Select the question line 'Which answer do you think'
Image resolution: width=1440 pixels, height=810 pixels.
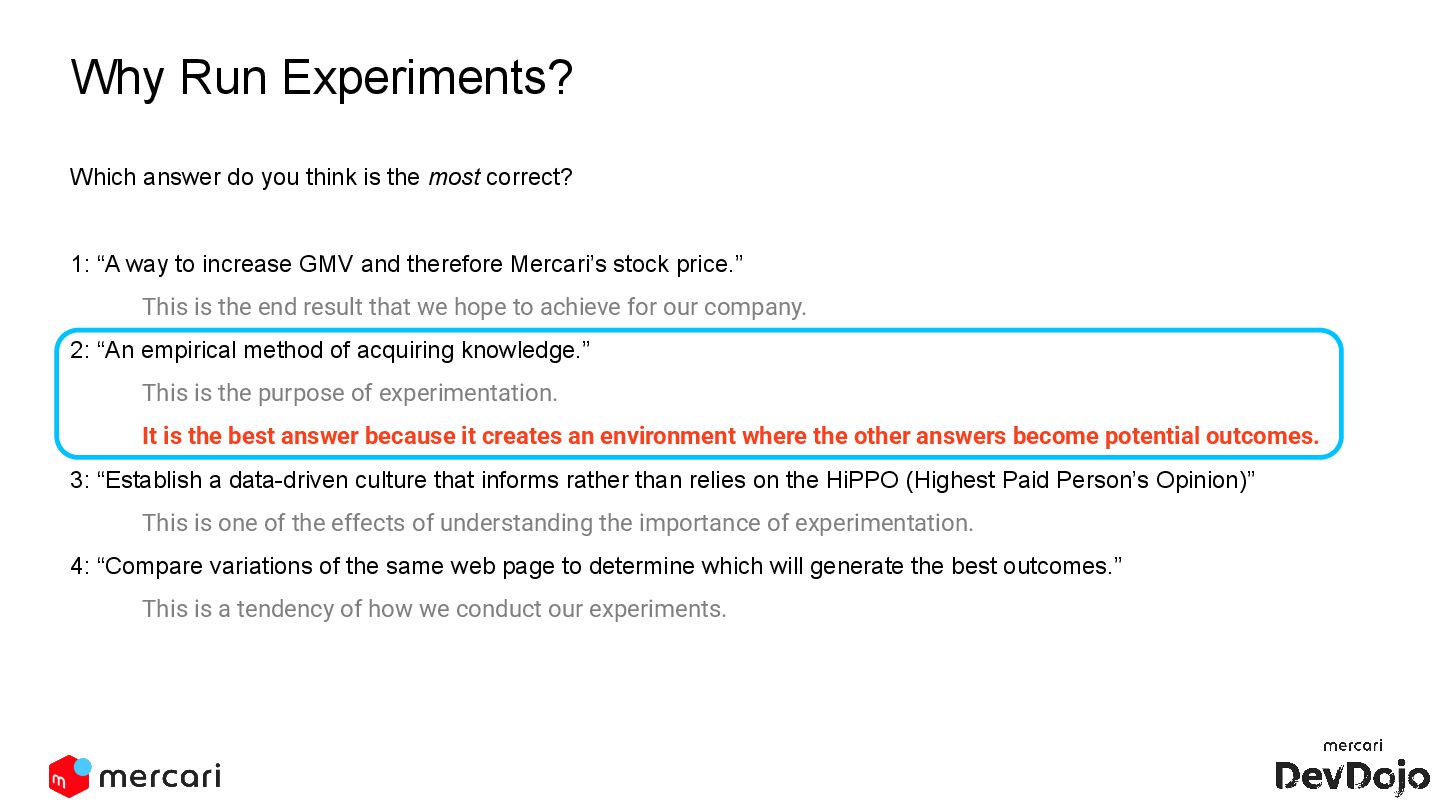coord(321,178)
